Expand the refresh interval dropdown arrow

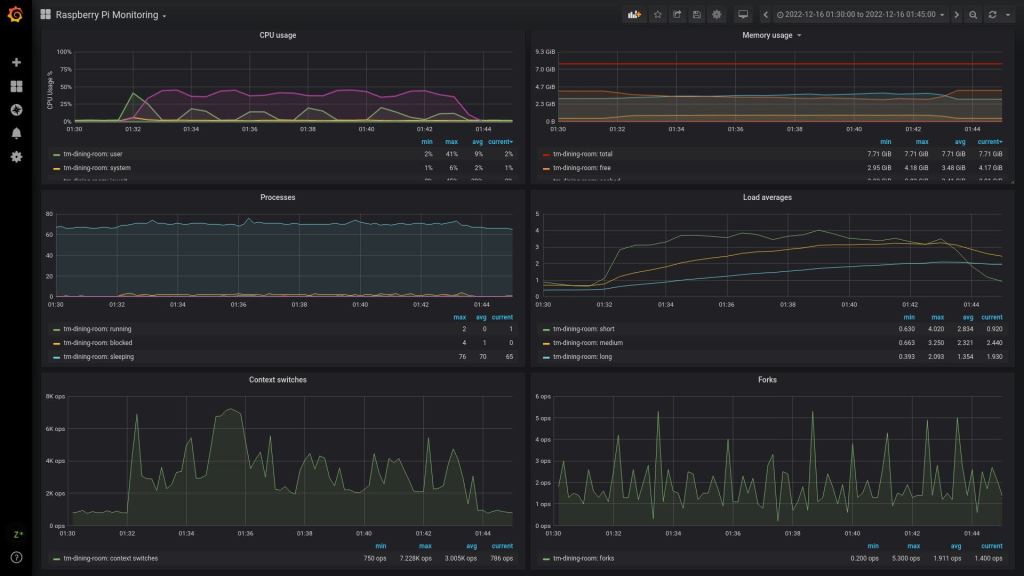(x=1006, y=15)
